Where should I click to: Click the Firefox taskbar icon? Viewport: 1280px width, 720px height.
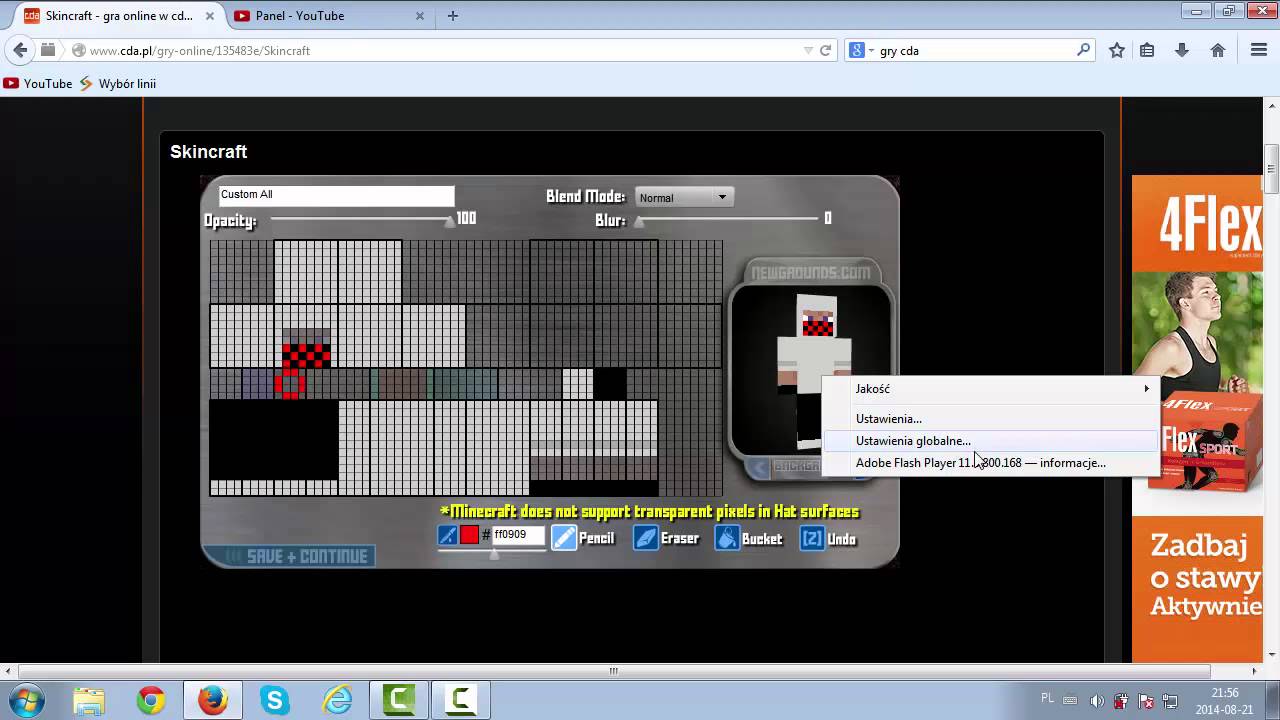tap(213, 701)
